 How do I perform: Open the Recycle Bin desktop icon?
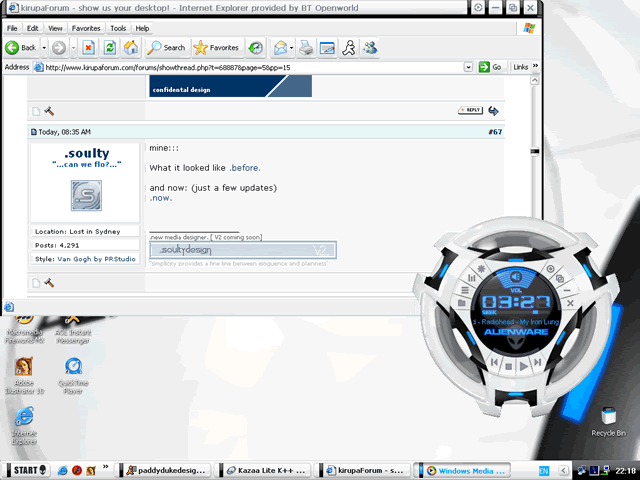click(x=608, y=422)
